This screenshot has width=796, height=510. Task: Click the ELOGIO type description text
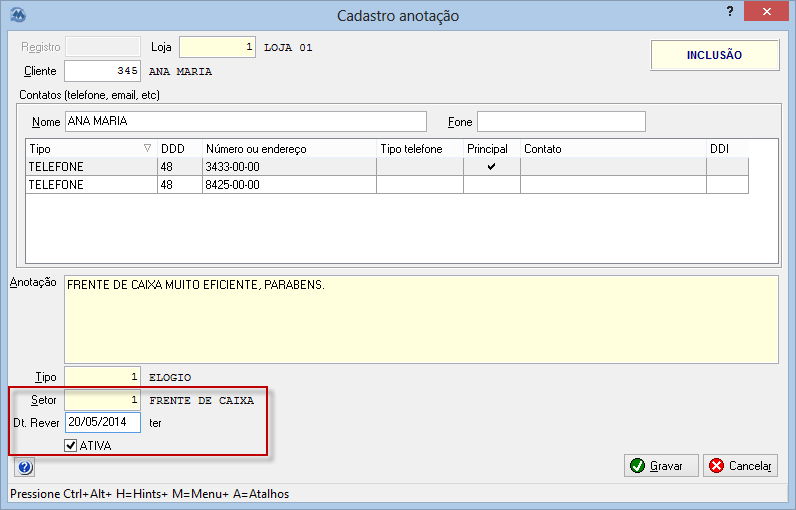(170, 378)
